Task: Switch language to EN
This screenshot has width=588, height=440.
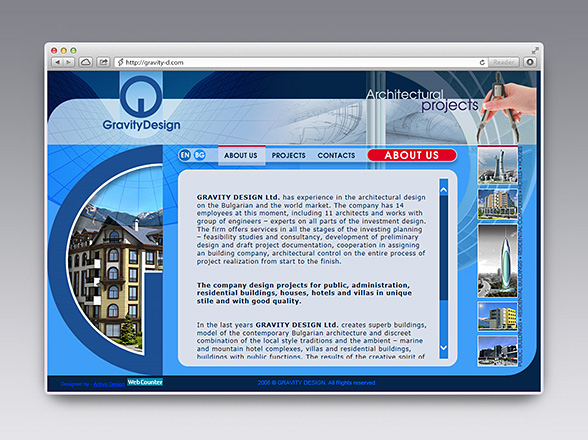Action: click(185, 155)
